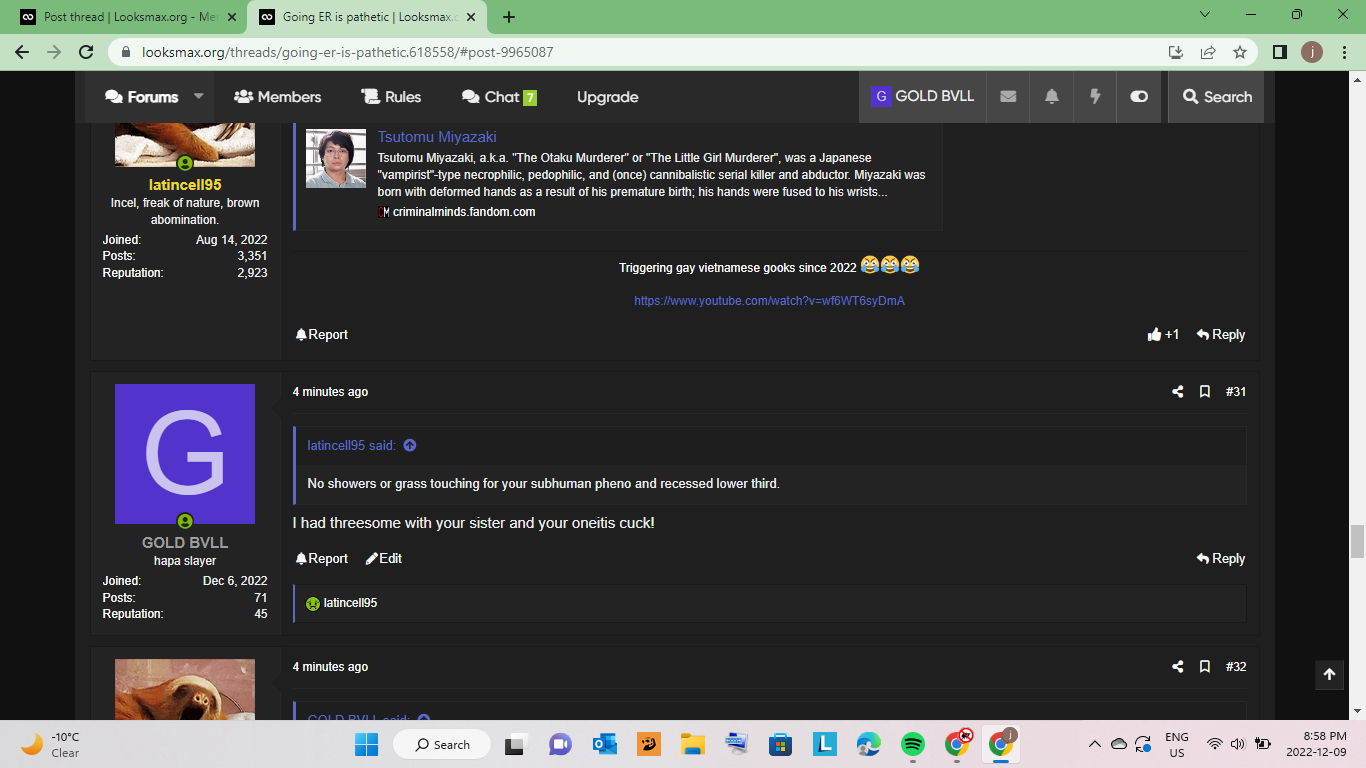The height and width of the screenshot is (768, 1366).
Task: Click the Tsutomu Miyazaki preview thumbnail
Action: point(335,158)
